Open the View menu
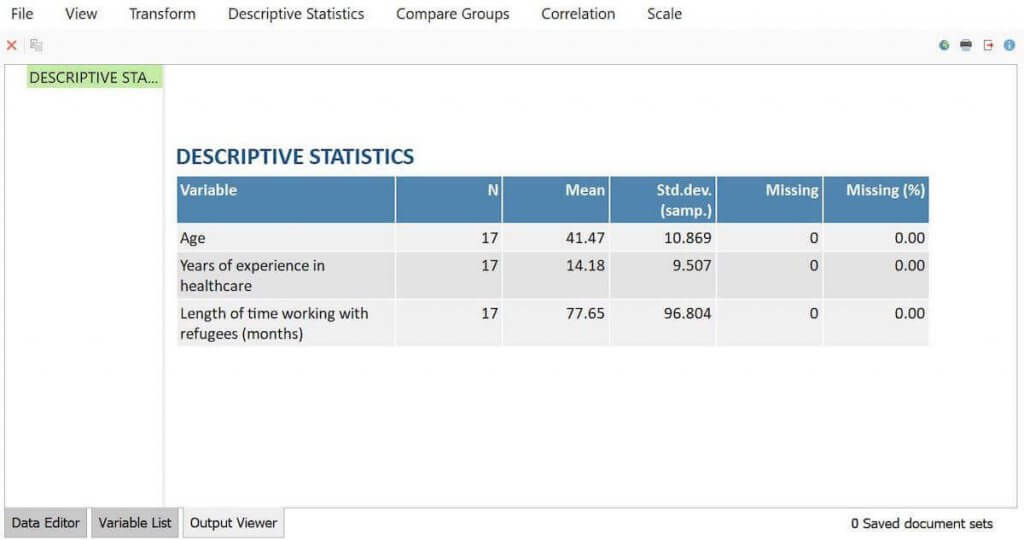 pos(81,14)
